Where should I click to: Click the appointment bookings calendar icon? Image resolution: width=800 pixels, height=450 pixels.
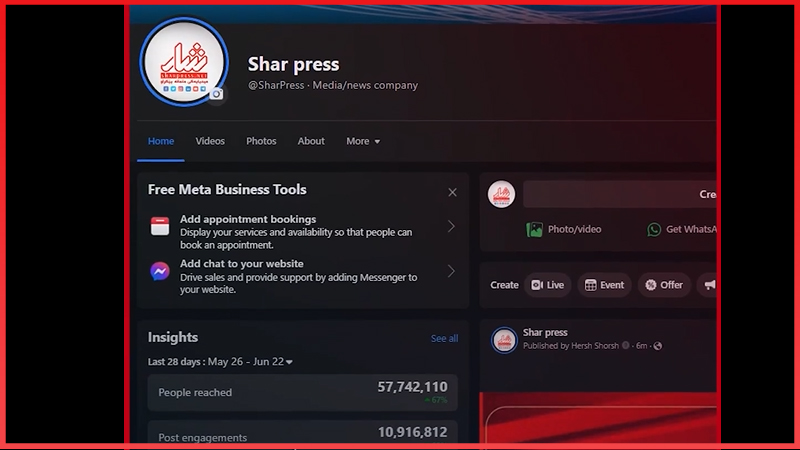coord(160,226)
